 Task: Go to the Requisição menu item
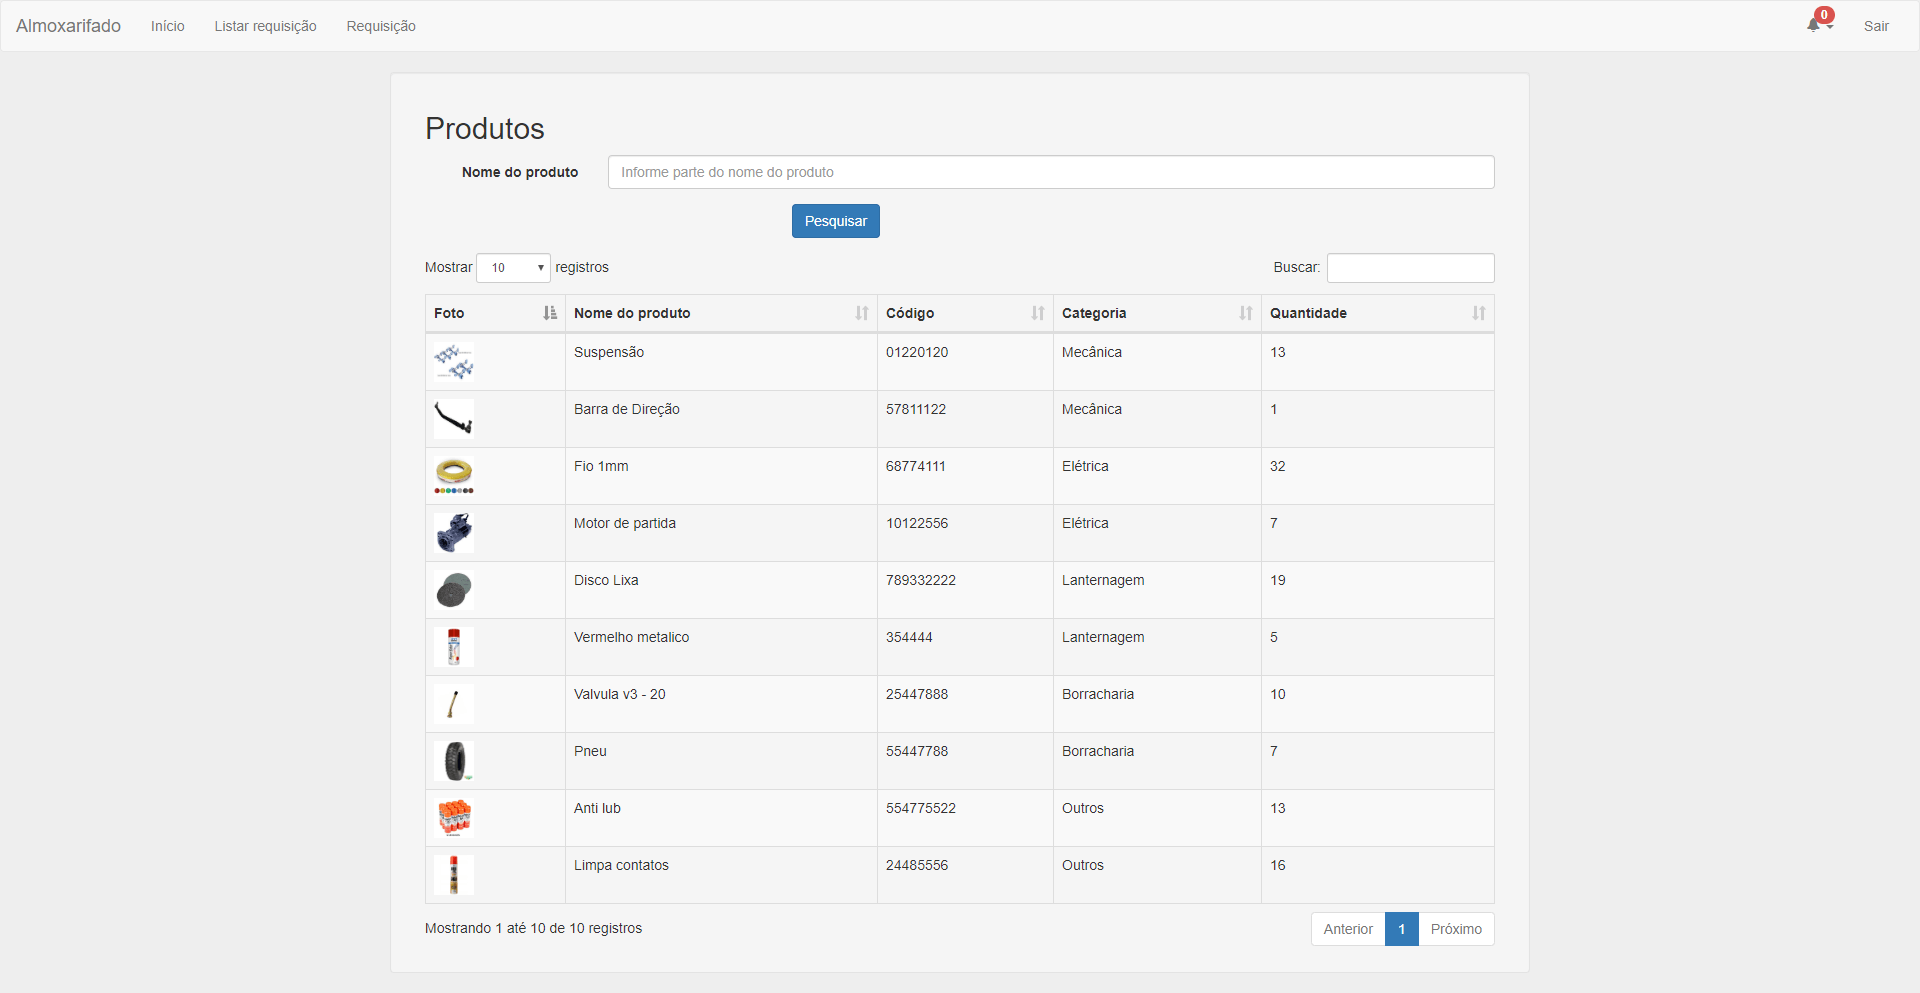click(381, 26)
